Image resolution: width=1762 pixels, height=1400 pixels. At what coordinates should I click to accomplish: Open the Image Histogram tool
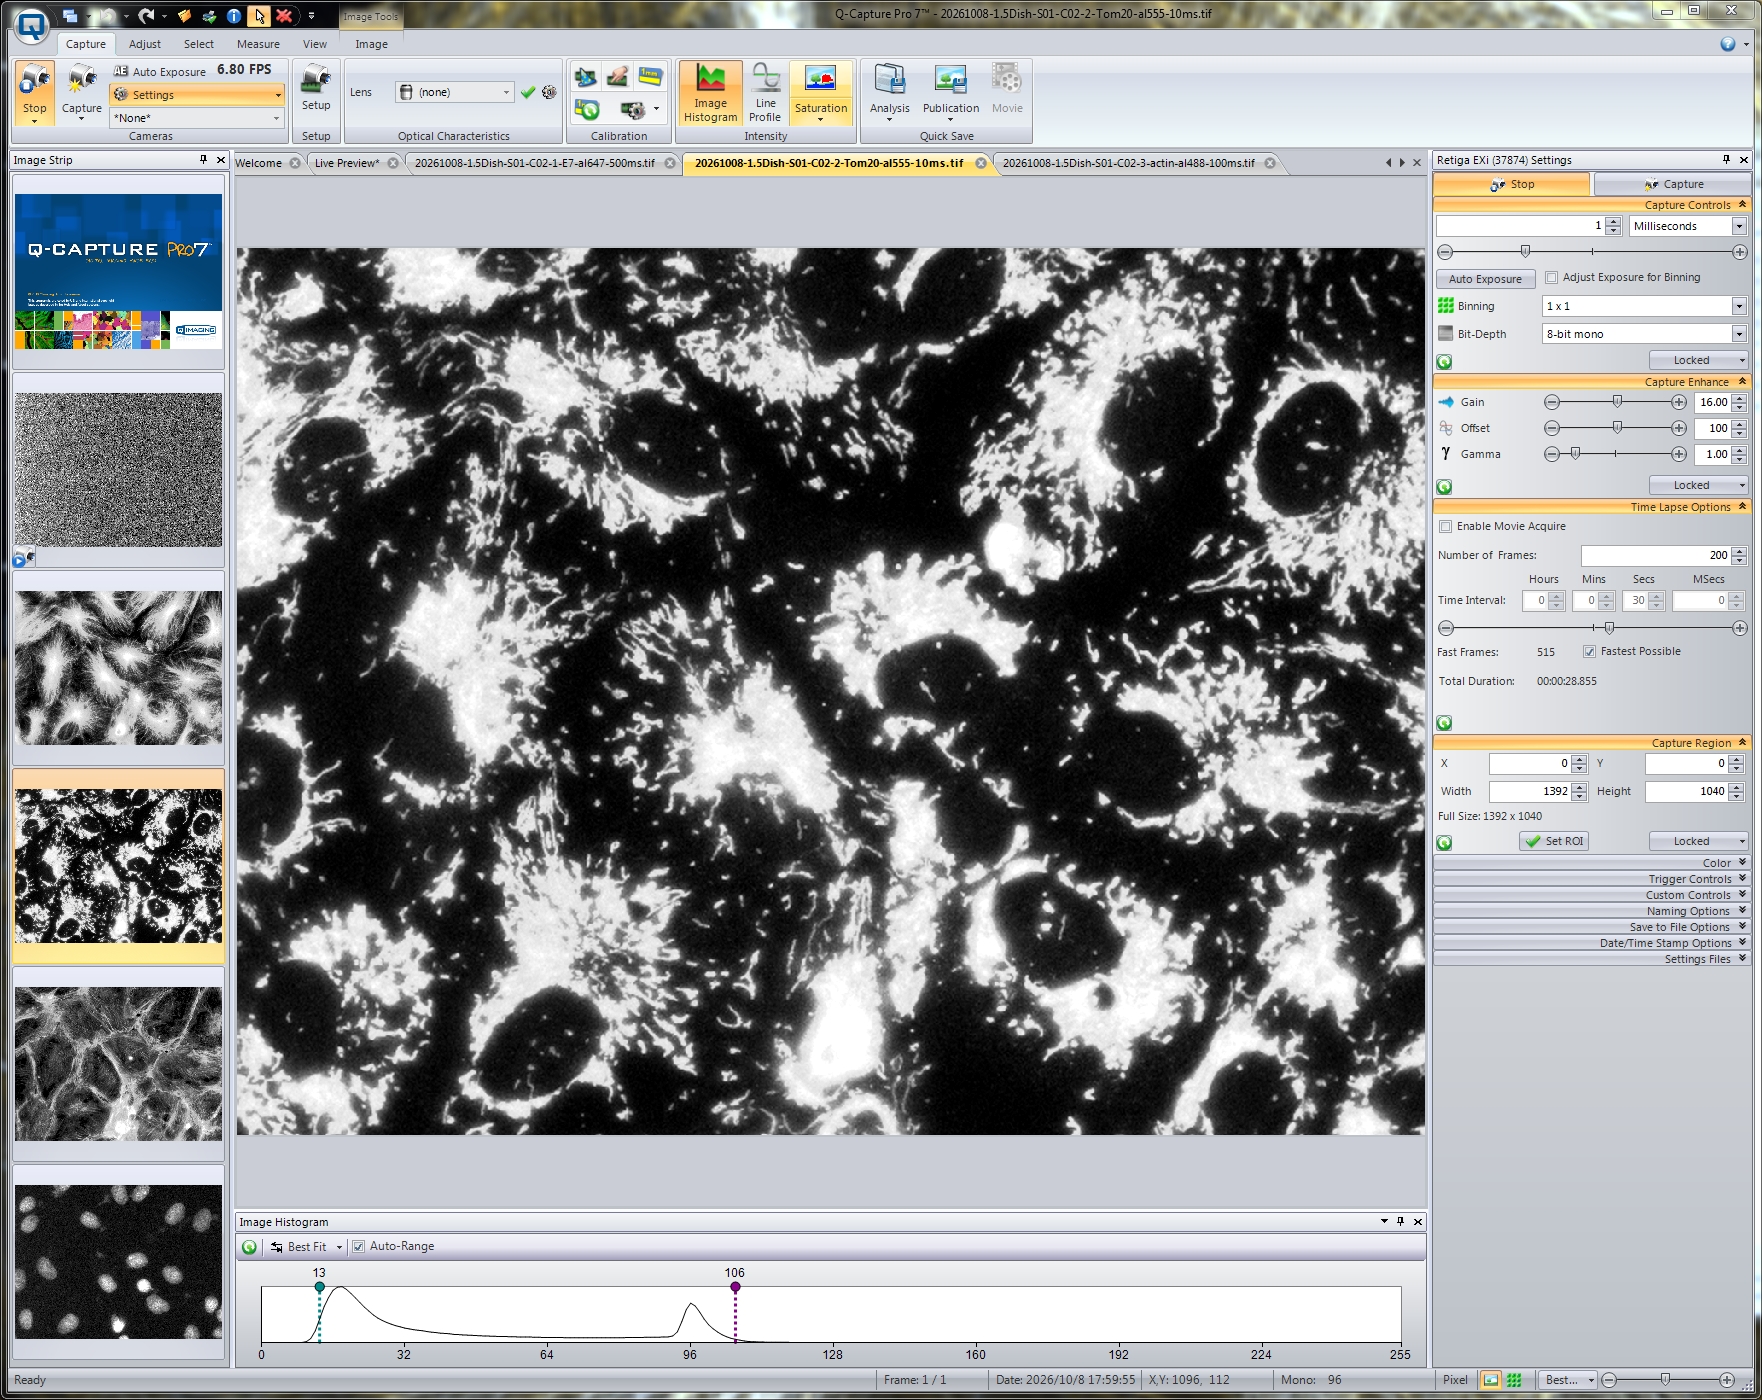pos(710,93)
